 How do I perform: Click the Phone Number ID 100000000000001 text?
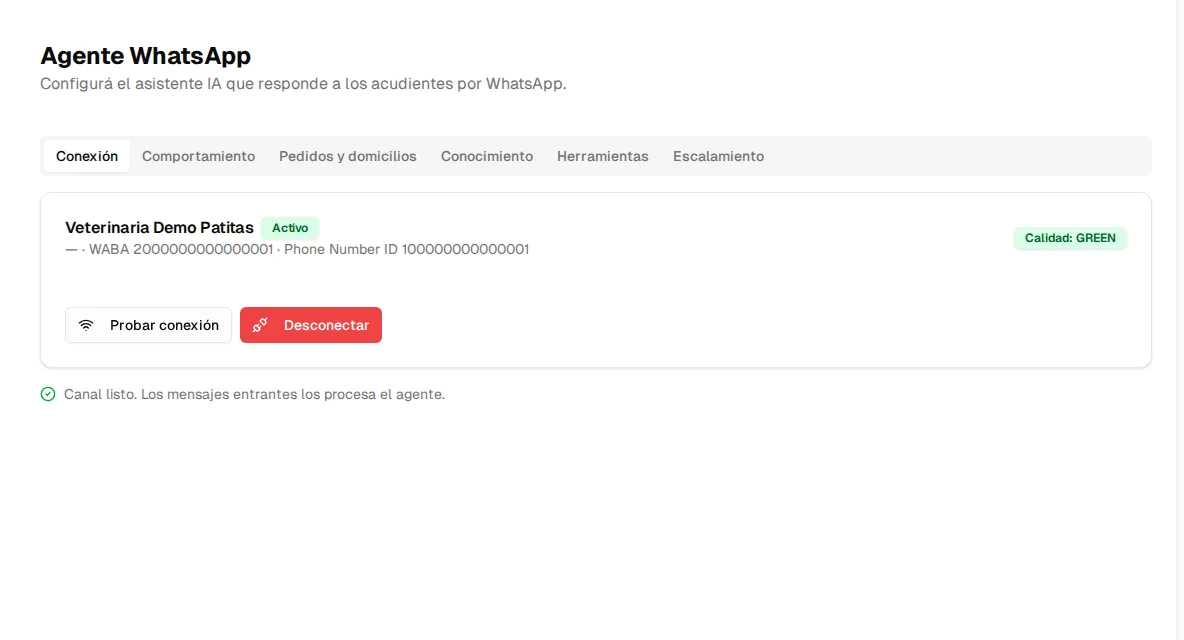[406, 249]
